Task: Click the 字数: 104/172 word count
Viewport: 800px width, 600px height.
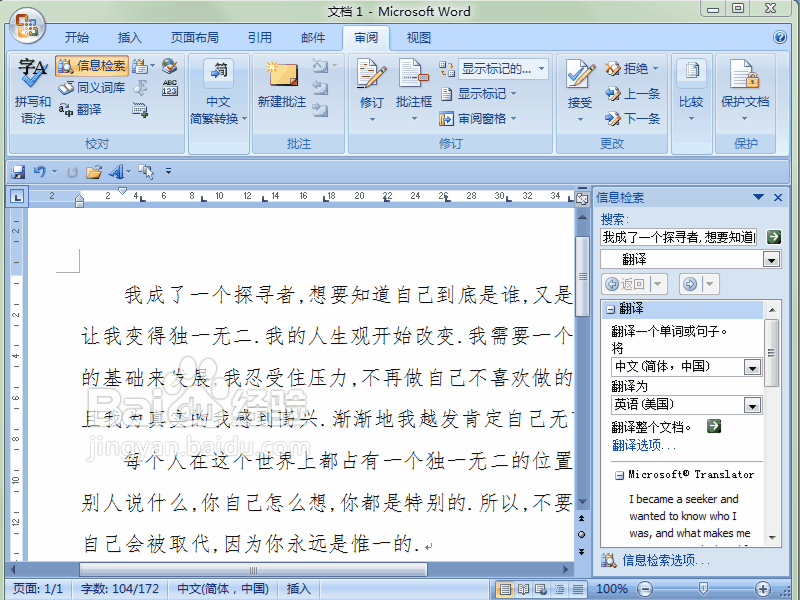Action: [x=120, y=589]
